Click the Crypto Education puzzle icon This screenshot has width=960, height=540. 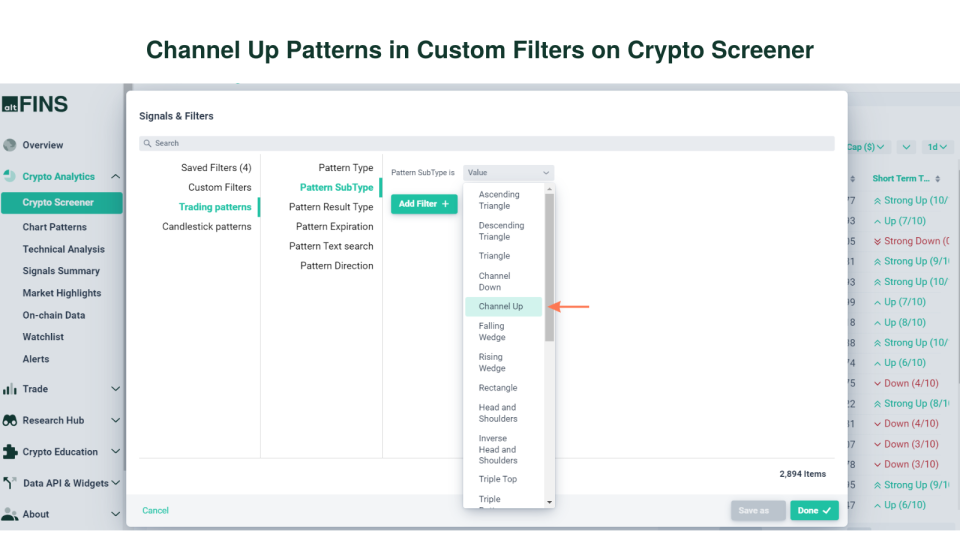pos(10,451)
